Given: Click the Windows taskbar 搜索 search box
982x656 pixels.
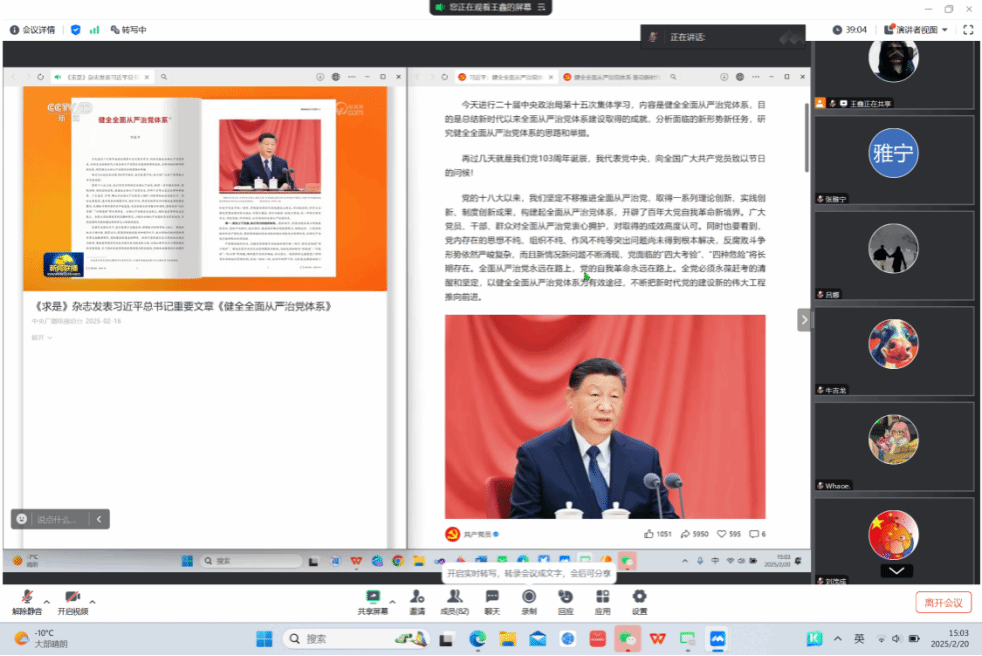Looking at the screenshot, I should 337,638.
